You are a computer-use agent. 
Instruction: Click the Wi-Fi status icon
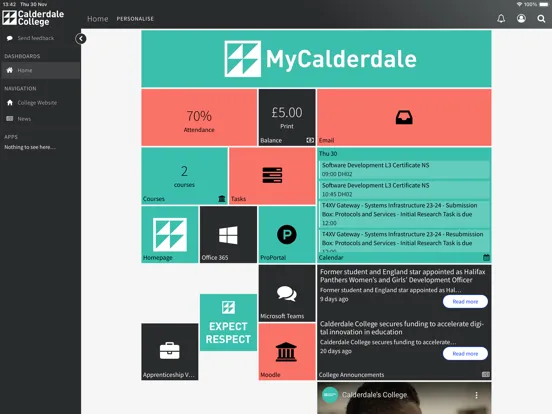point(519,4)
